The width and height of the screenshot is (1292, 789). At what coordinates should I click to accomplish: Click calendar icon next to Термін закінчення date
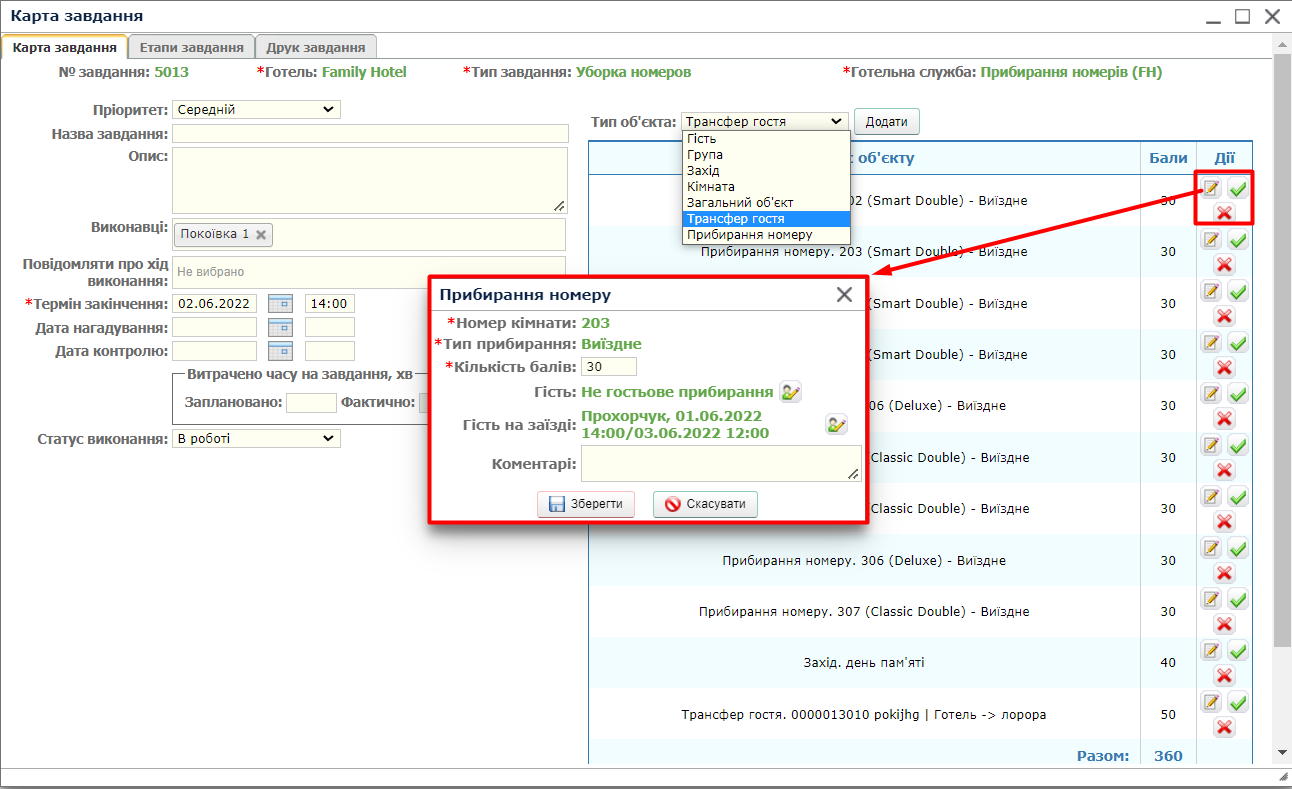click(x=280, y=303)
